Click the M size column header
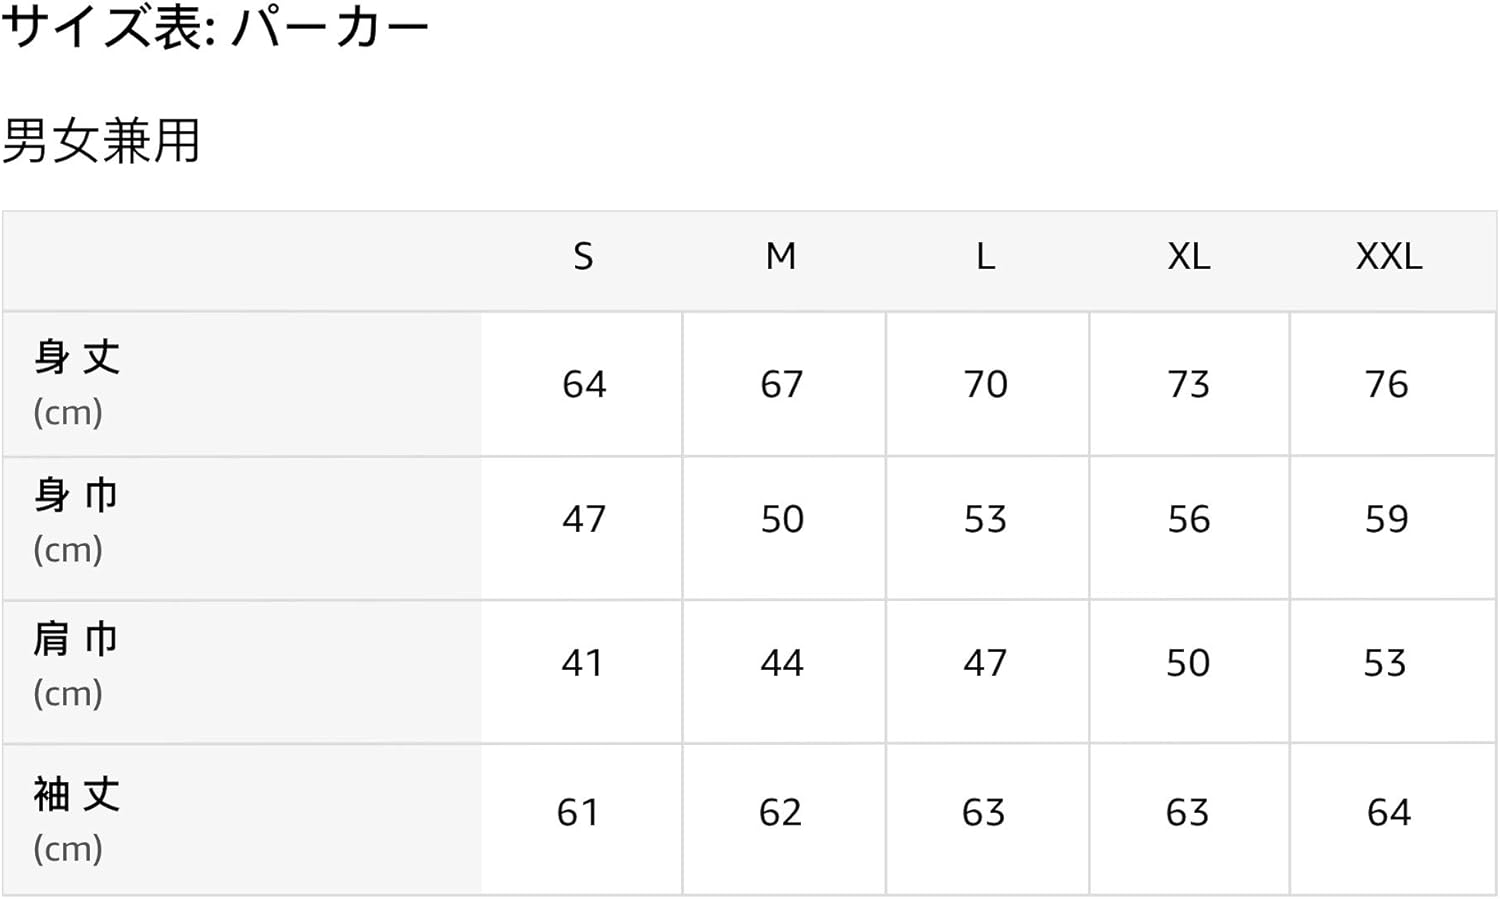This screenshot has width=1500, height=899. (x=781, y=257)
